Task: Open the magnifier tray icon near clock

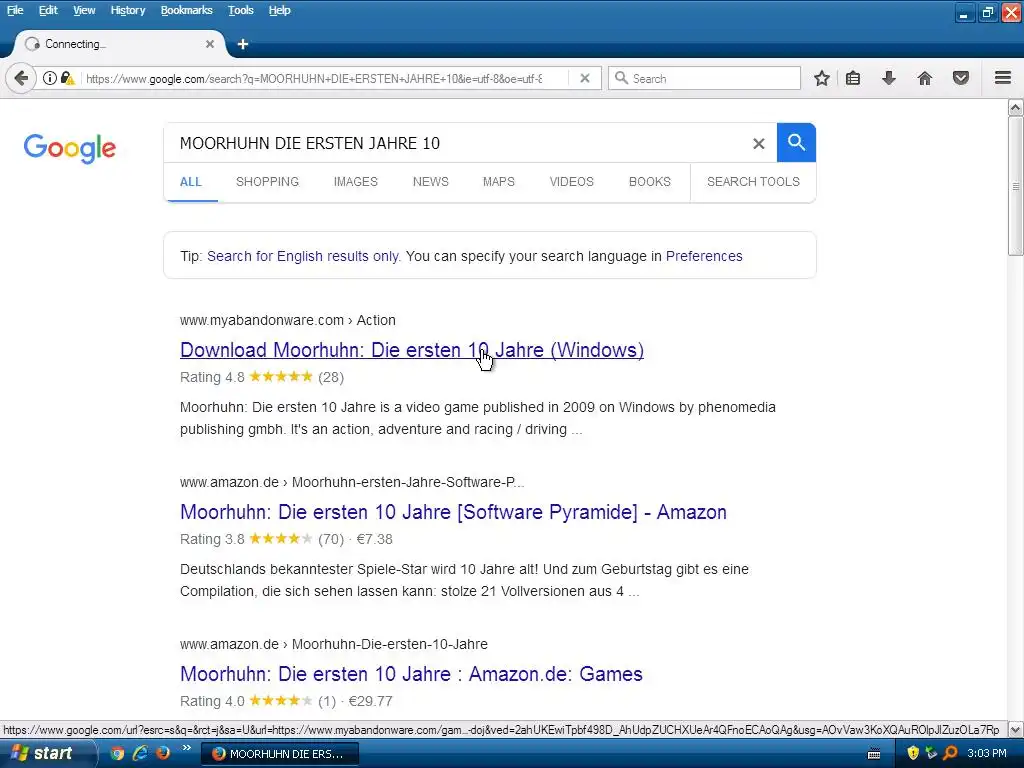Action: (950, 753)
